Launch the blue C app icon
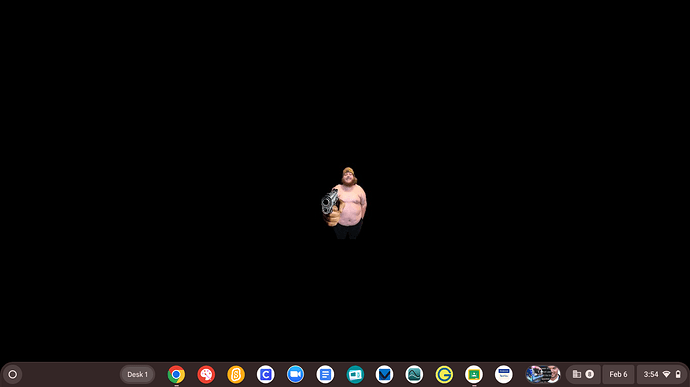690x387 pixels. coord(265,375)
